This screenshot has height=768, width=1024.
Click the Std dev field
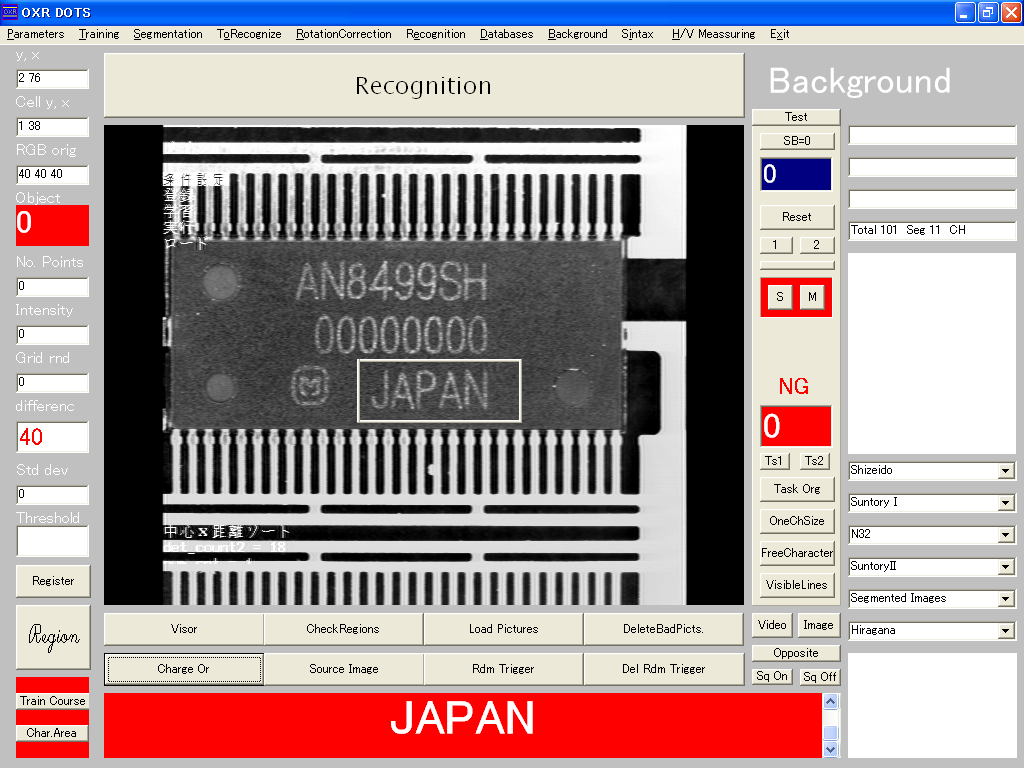pos(52,494)
